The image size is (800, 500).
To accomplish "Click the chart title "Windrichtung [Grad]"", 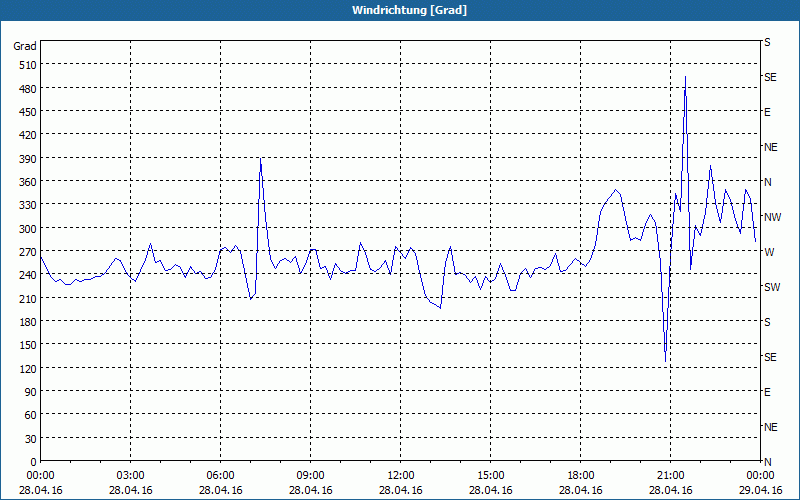I will coord(409,10).
